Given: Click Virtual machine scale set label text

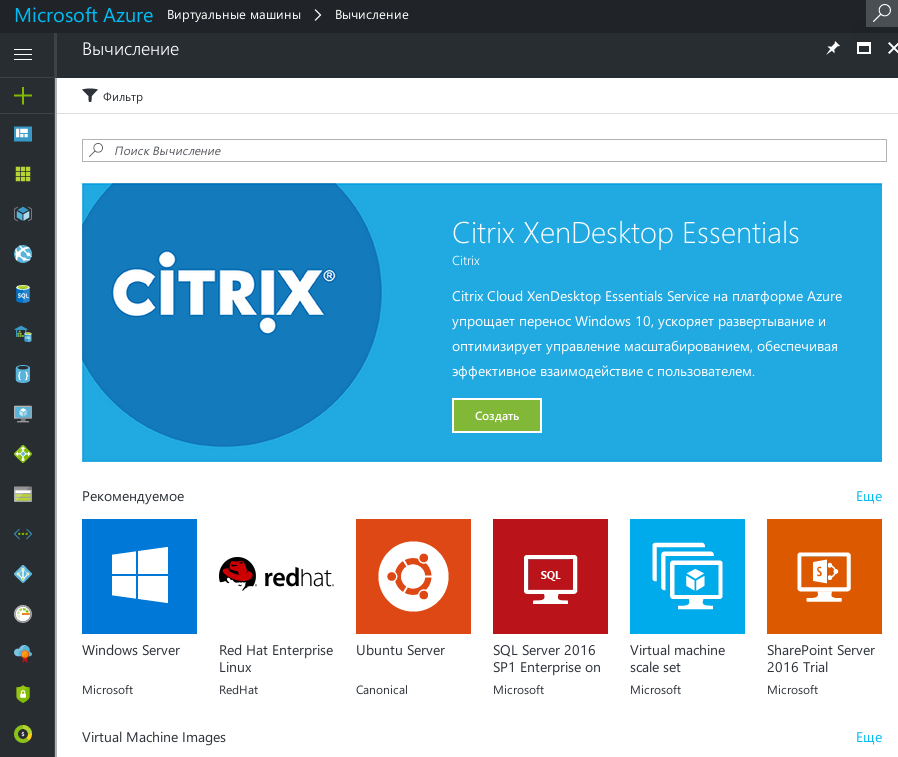Looking at the screenshot, I should [x=678, y=659].
